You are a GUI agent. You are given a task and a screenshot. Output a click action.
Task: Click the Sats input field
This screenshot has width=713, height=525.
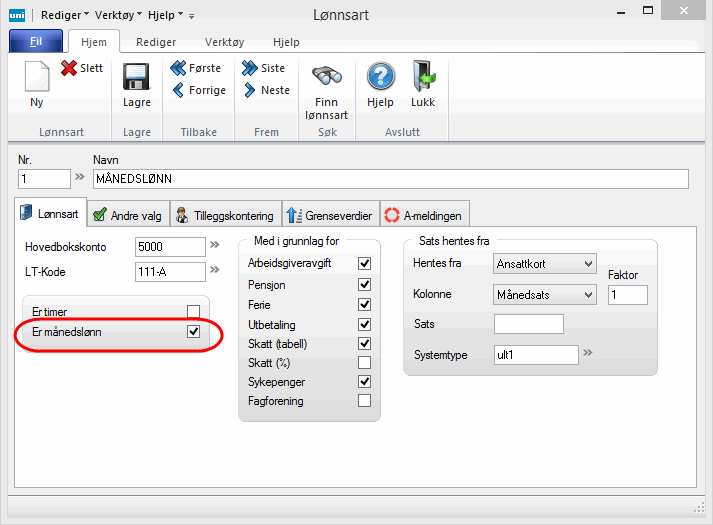pyautogui.click(x=529, y=324)
